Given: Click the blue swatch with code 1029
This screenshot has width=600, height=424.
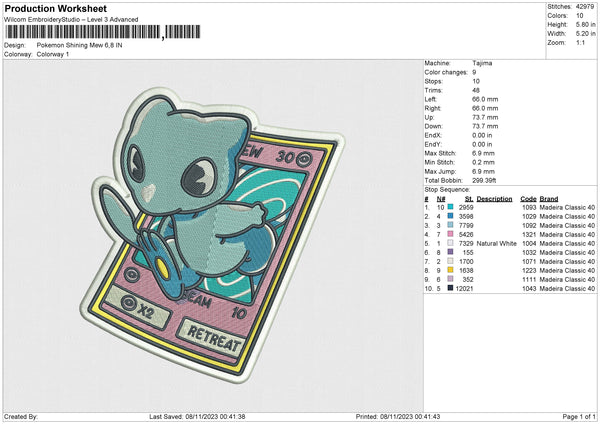Looking at the screenshot, I should pyautogui.click(x=450, y=216).
